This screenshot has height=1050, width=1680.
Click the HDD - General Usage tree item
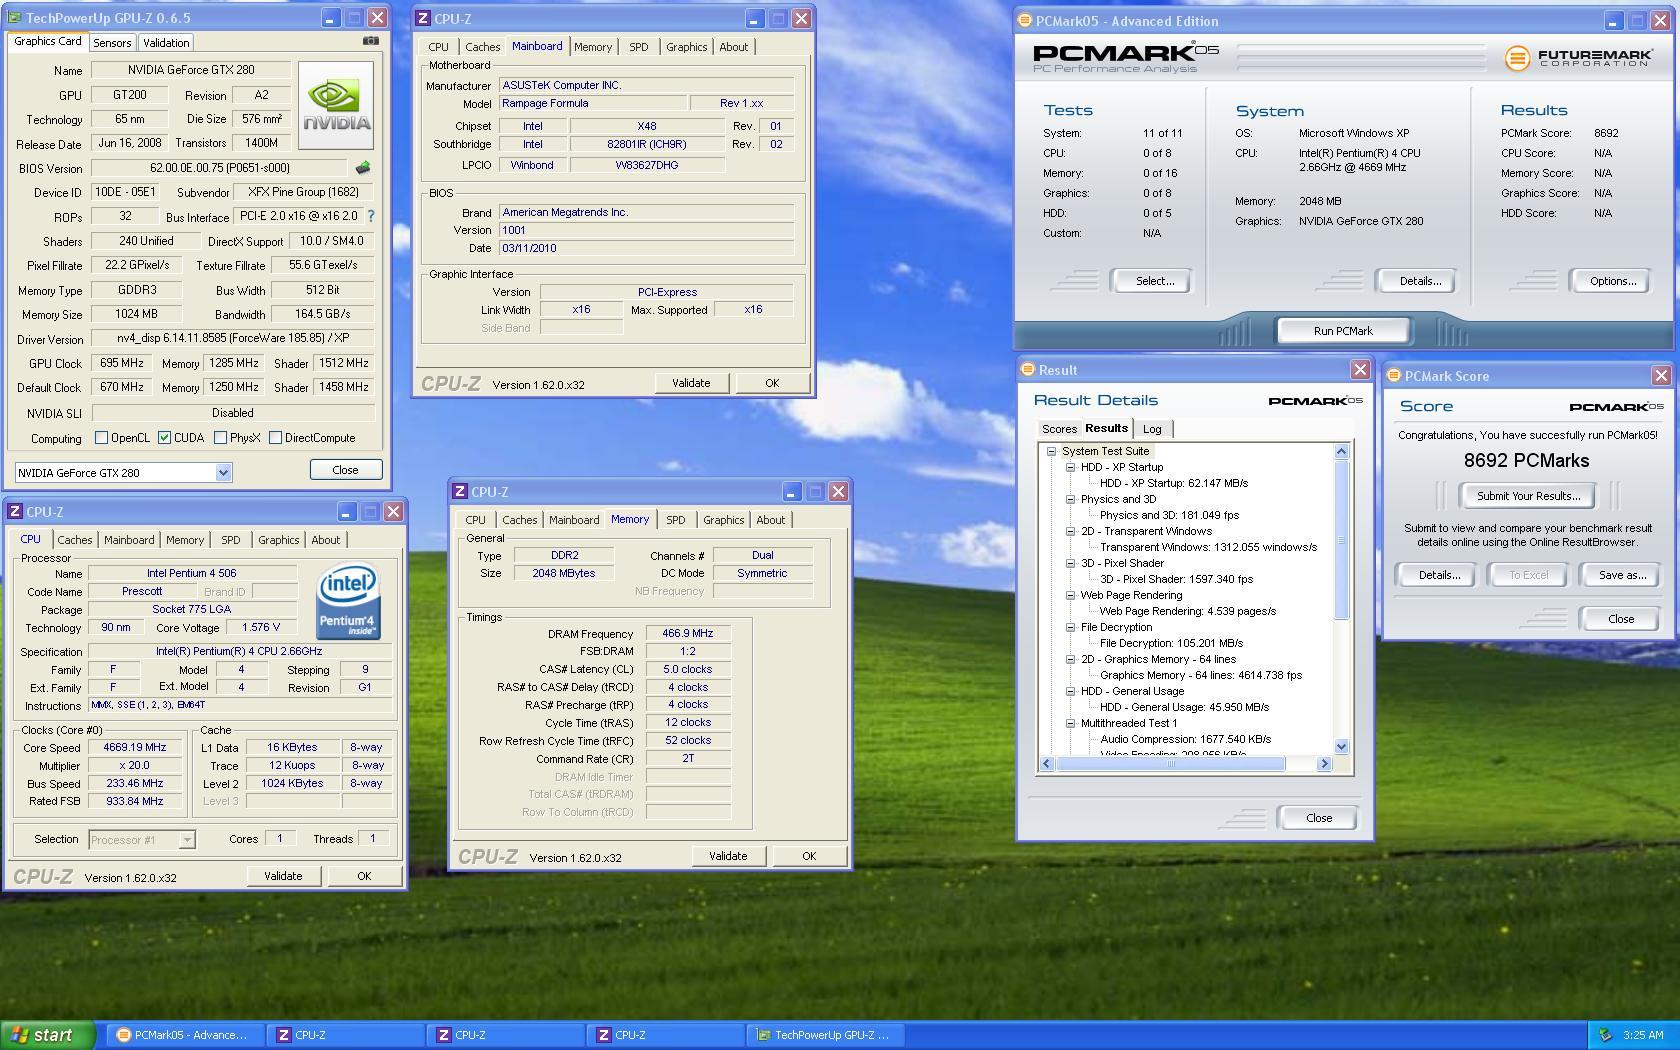[x=1132, y=691]
